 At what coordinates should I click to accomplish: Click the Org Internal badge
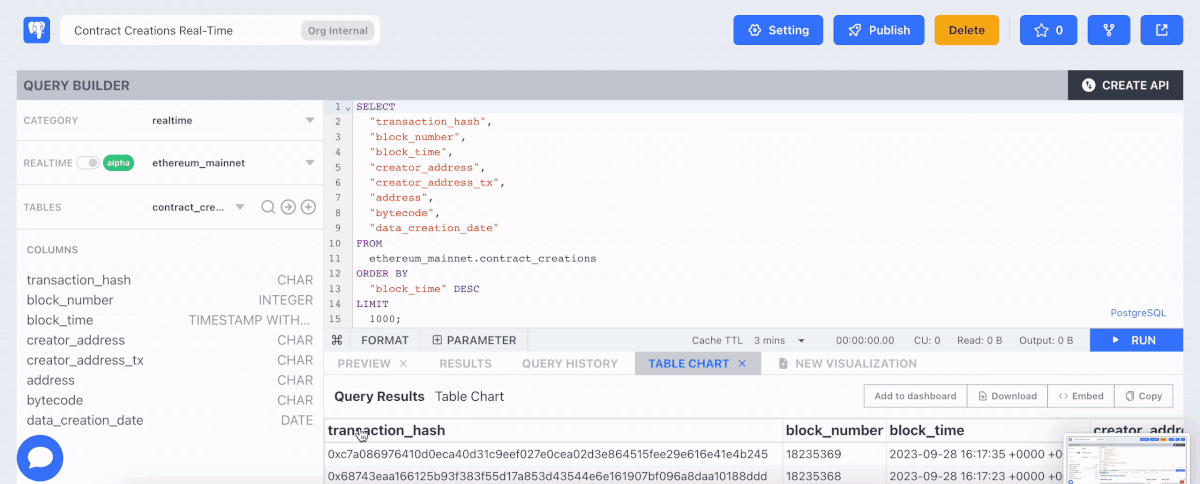click(x=337, y=30)
